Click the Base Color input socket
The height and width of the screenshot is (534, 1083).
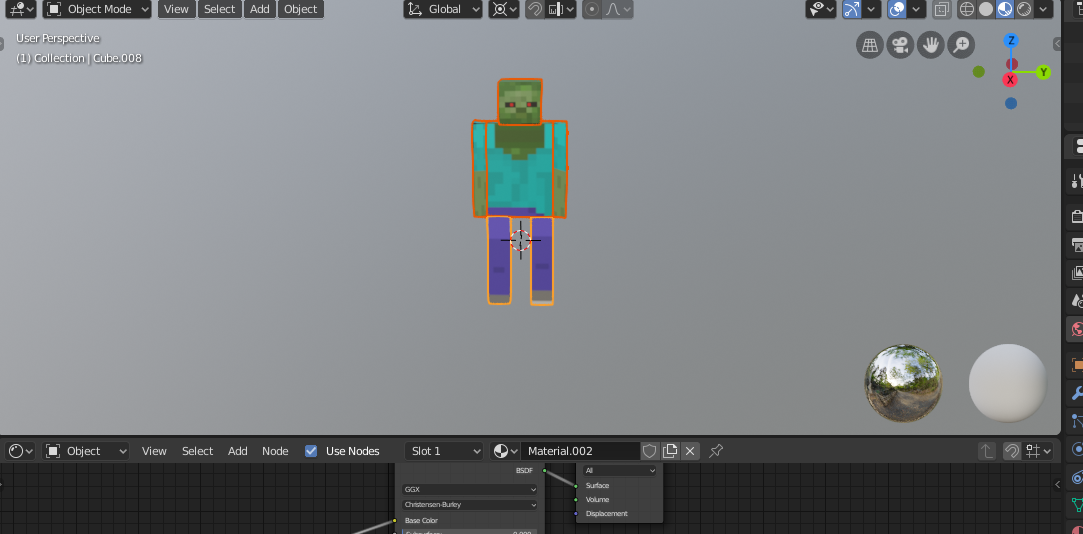394,520
